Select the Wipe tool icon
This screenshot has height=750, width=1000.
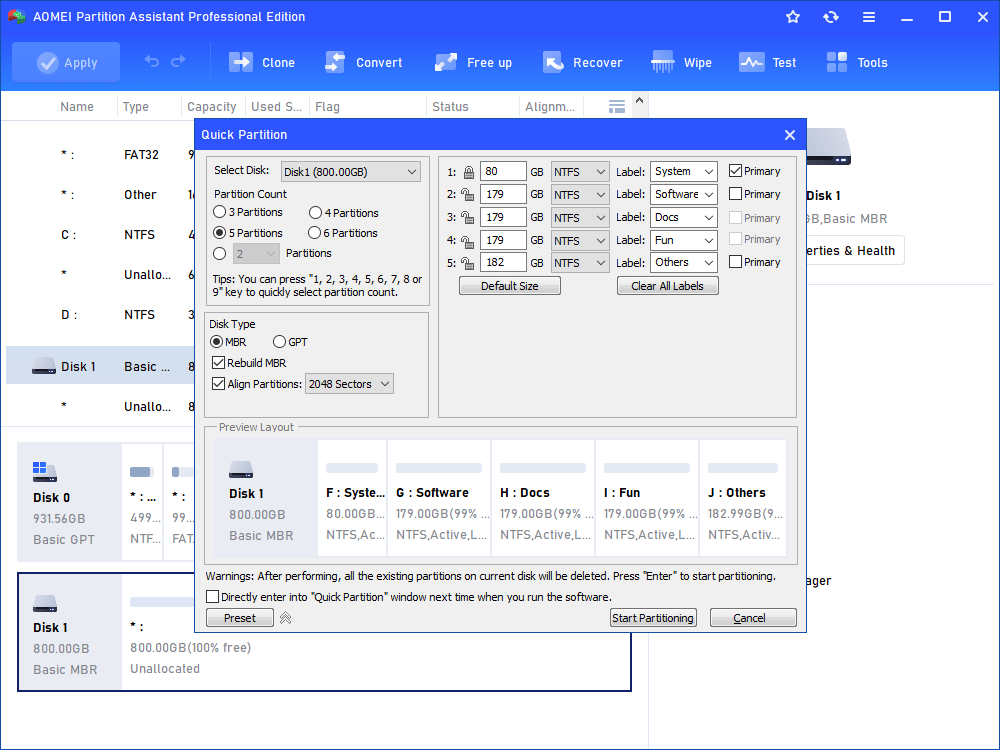click(663, 62)
